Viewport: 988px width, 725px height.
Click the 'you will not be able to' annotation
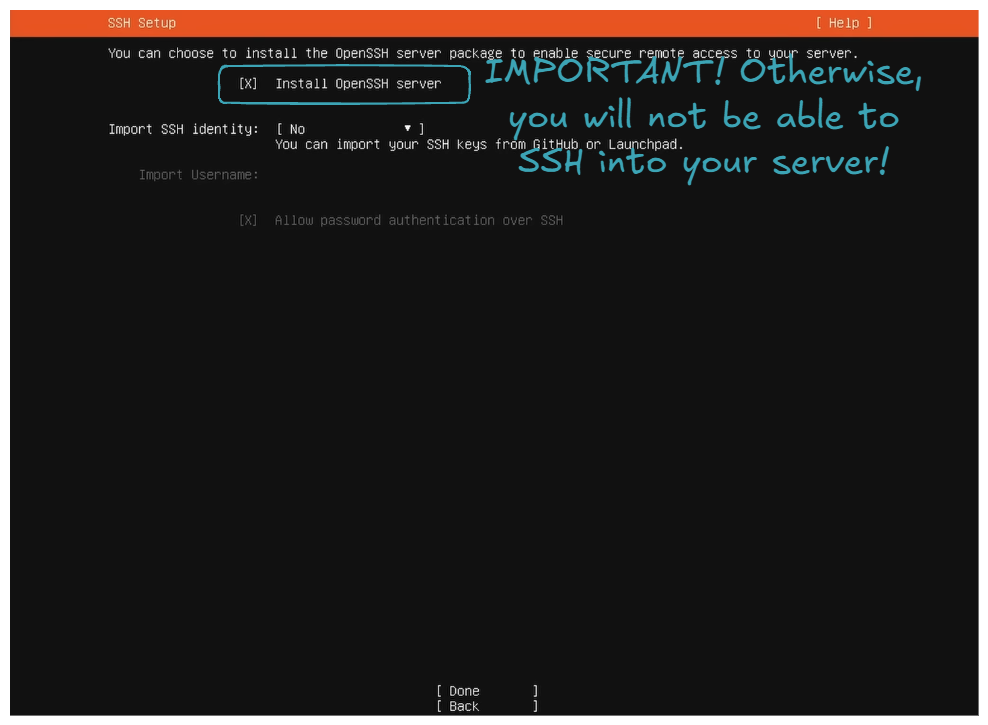pos(703,118)
